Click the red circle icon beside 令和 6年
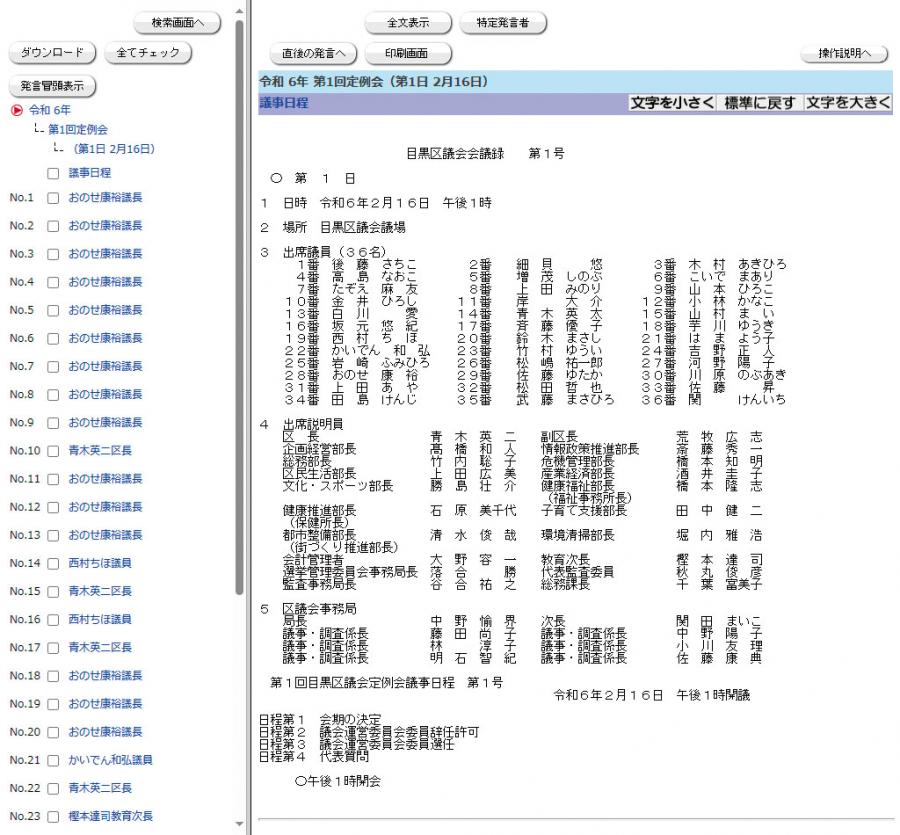This screenshot has height=835, width=900. (16, 110)
